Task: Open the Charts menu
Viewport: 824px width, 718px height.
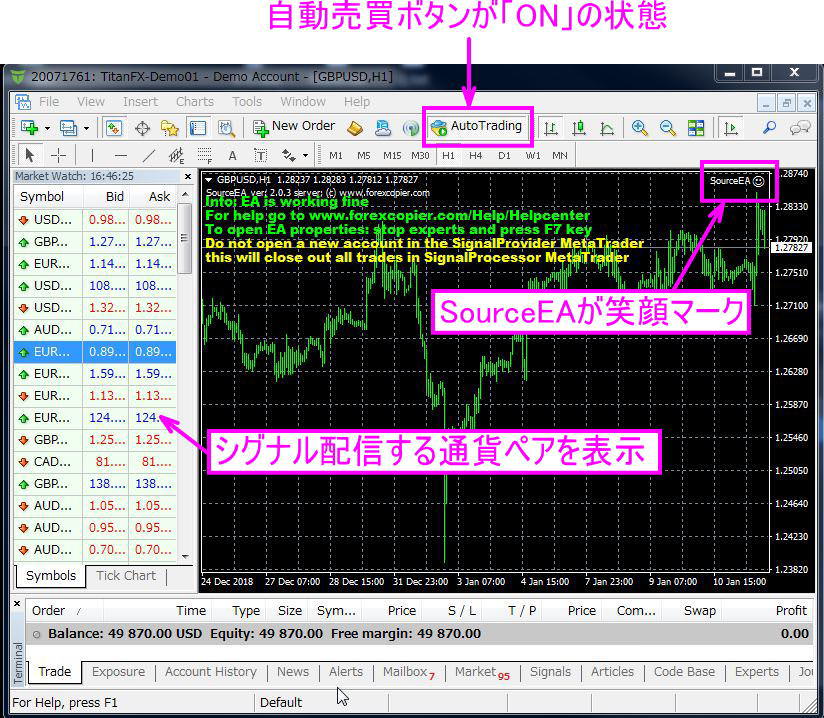Action: [194, 101]
